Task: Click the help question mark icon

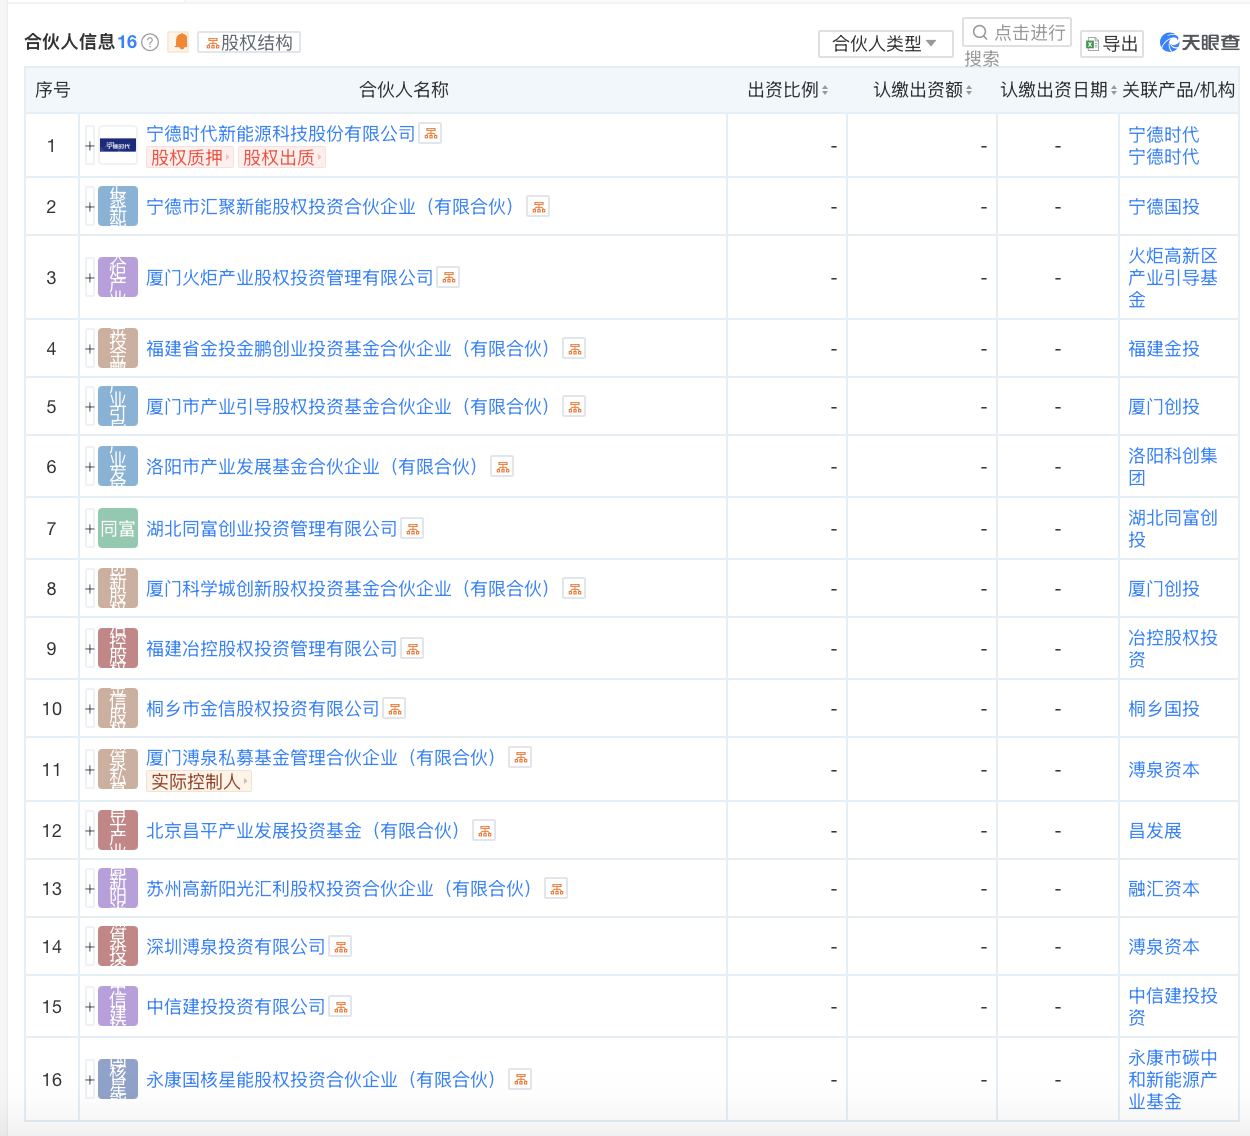Action: [150, 42]
